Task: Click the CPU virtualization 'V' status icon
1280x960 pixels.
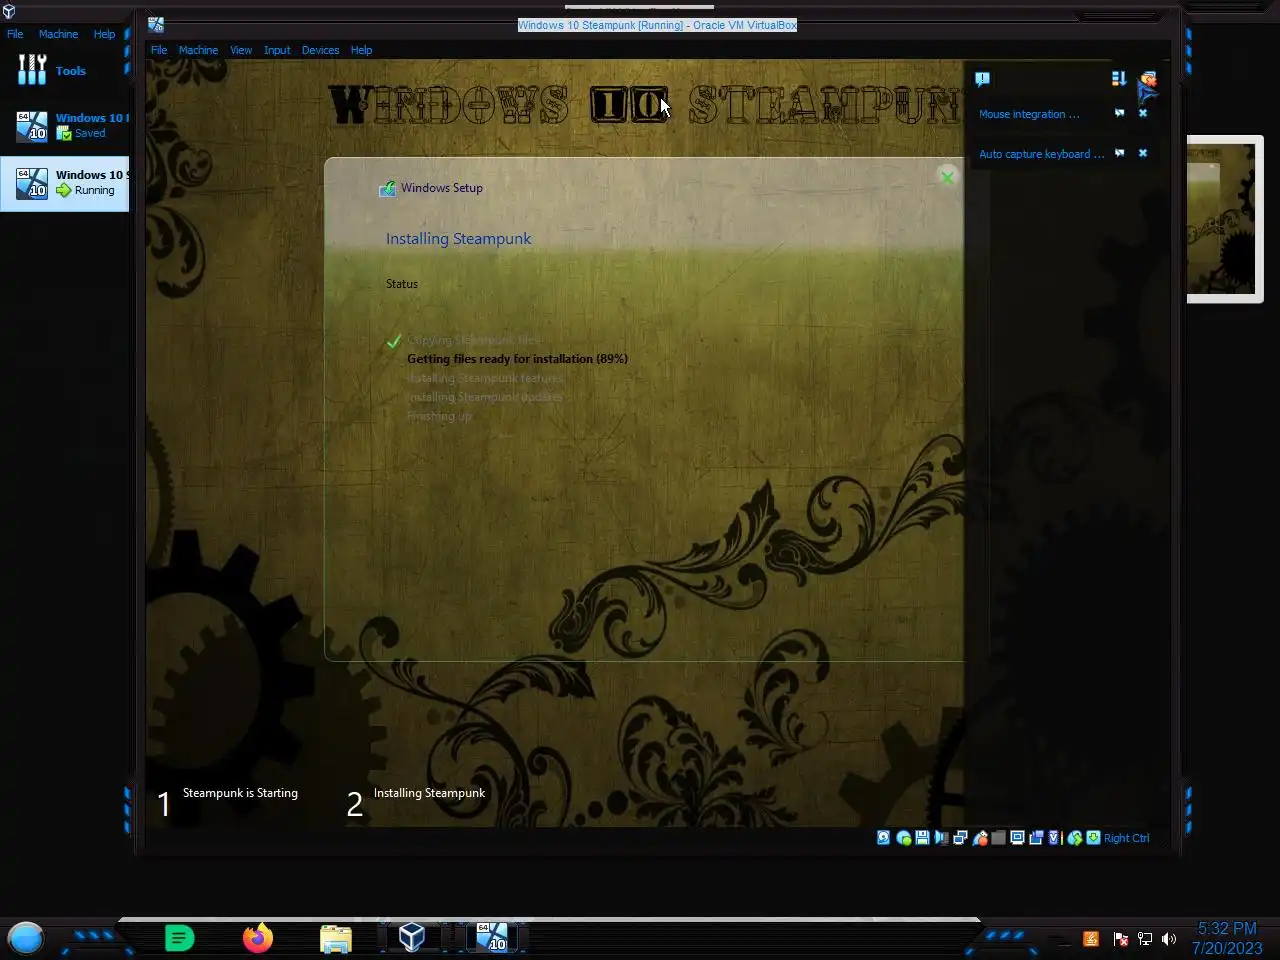Action: (x=1054, y=838)
